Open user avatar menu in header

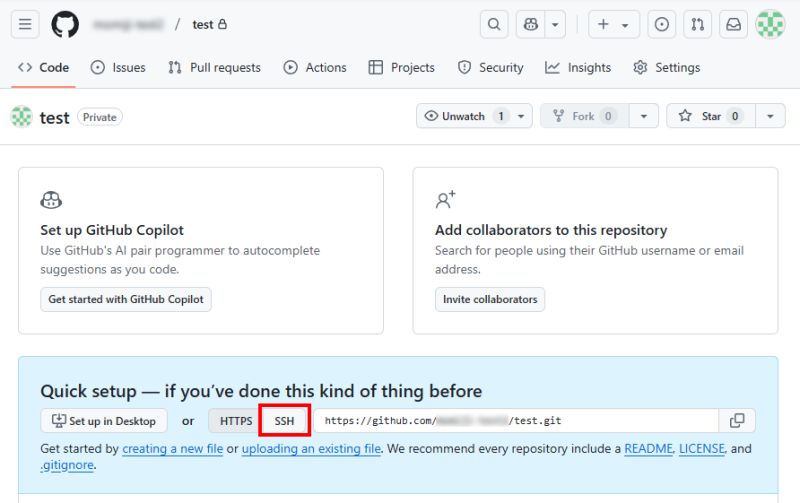tap(770, 24)
